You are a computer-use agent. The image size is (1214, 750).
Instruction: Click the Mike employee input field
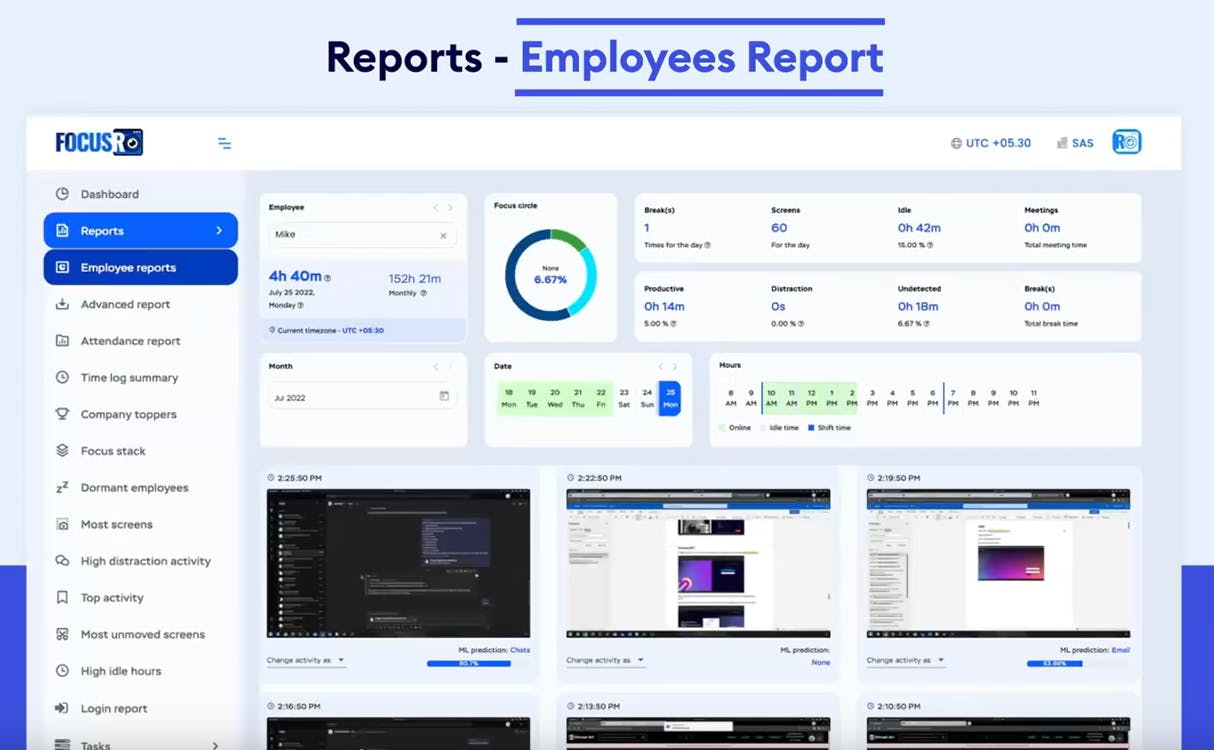tap(363, 235)
